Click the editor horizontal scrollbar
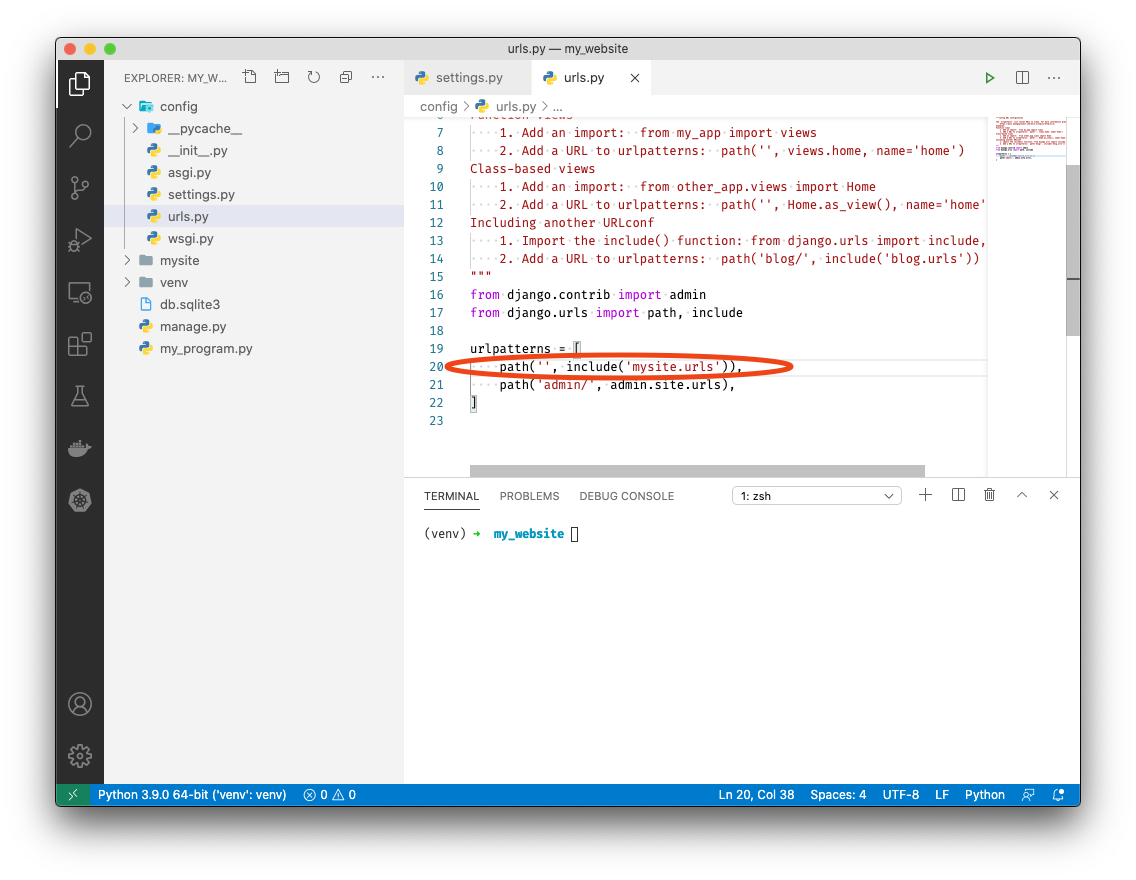 [697, 471]
